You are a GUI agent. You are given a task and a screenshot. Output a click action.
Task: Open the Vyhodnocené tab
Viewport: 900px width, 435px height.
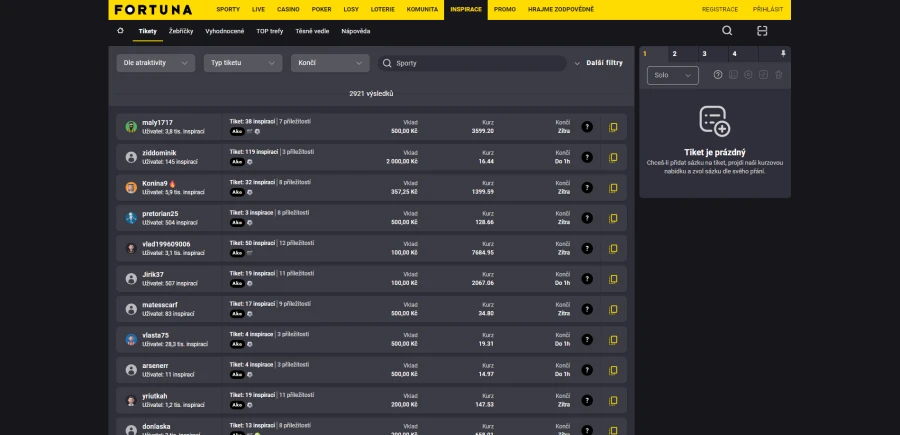(x=224, y=31)
